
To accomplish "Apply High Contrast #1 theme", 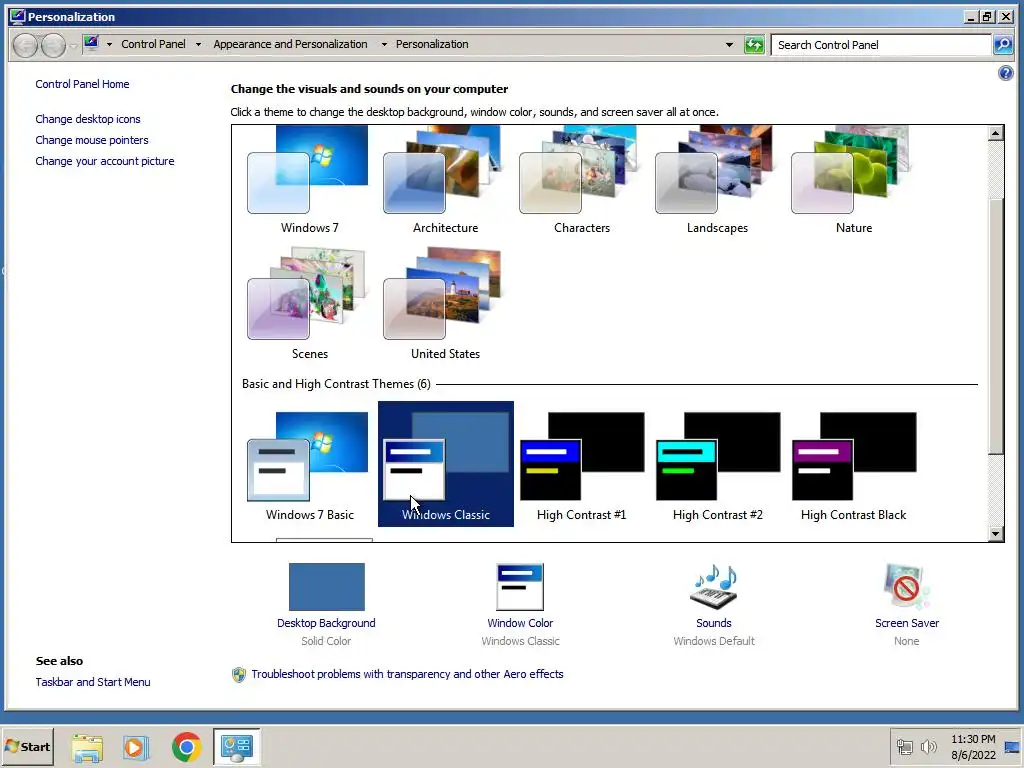I will [x=581, y=464].
